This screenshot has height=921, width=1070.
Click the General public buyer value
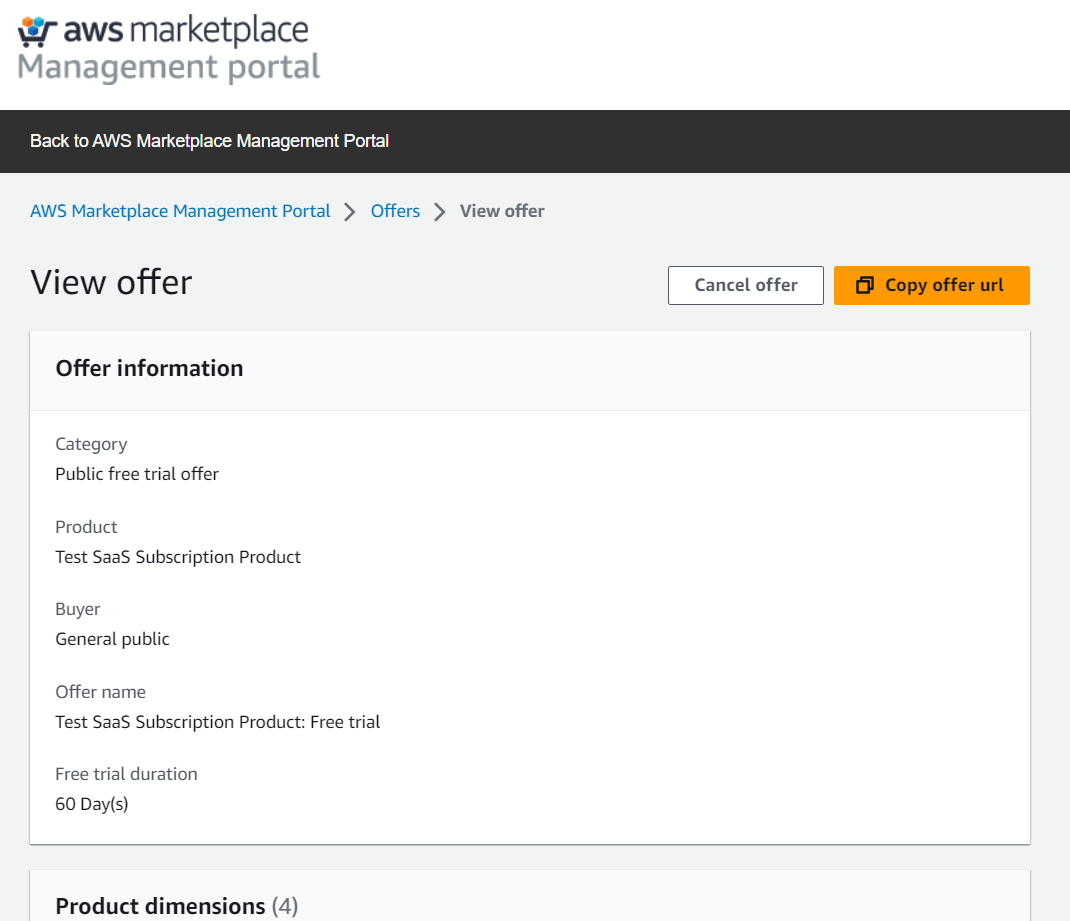(x=112, y=639)
